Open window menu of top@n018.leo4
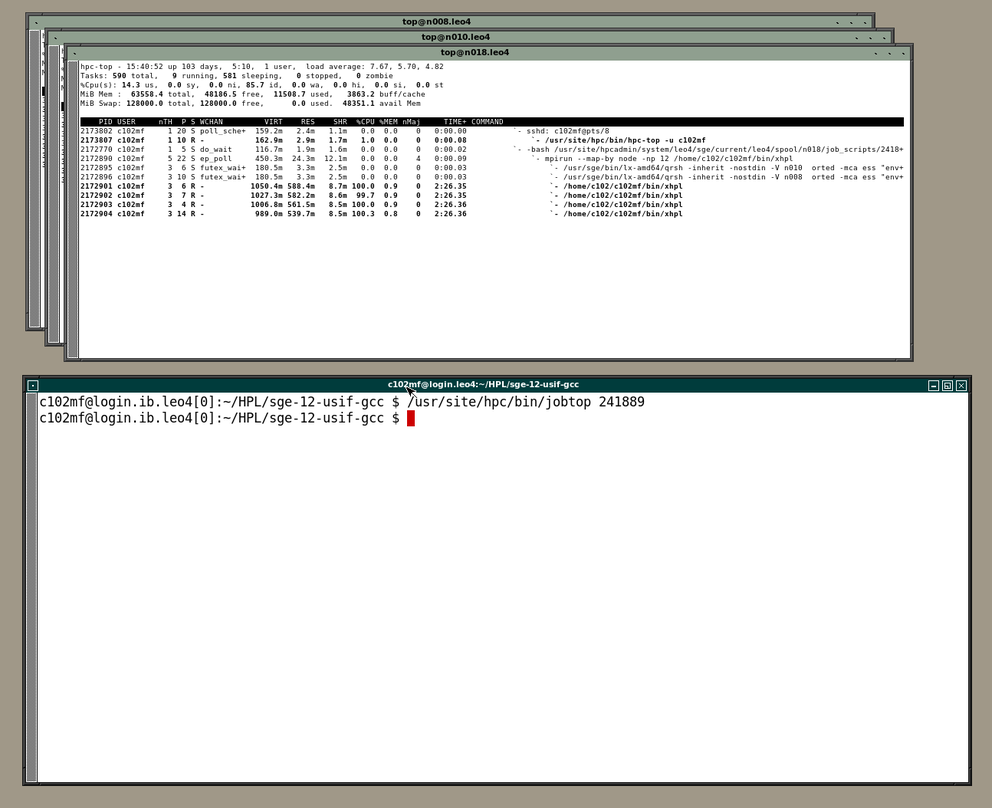 73,53
